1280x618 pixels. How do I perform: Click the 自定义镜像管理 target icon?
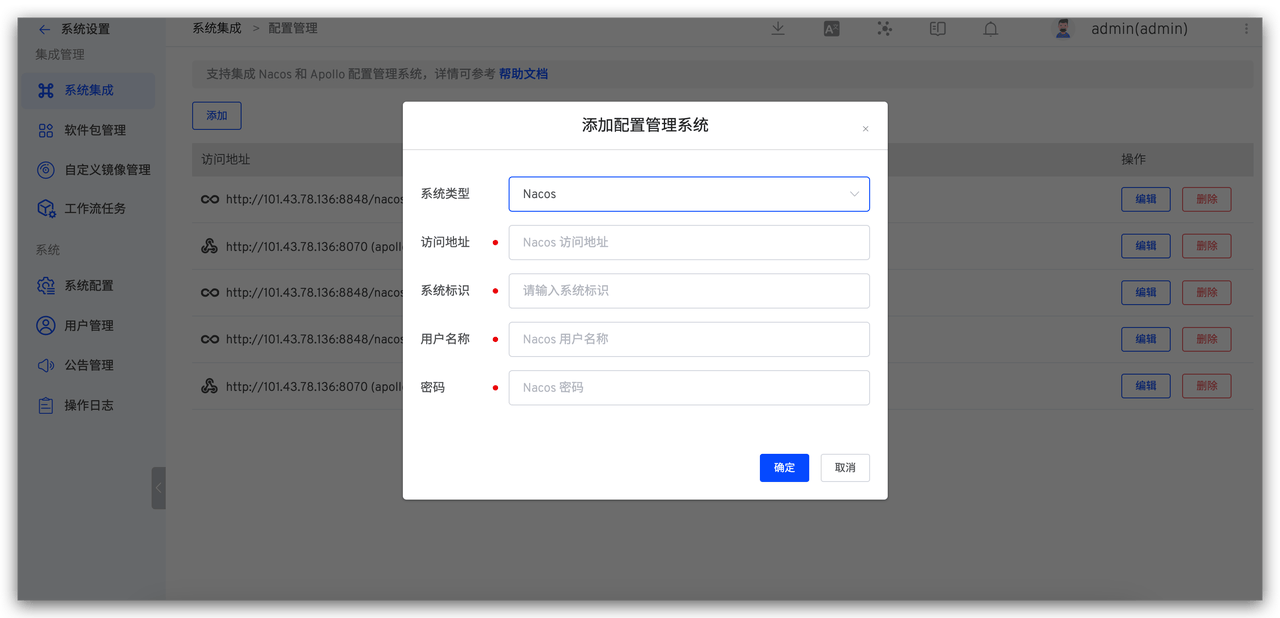(x=45, y=169)
